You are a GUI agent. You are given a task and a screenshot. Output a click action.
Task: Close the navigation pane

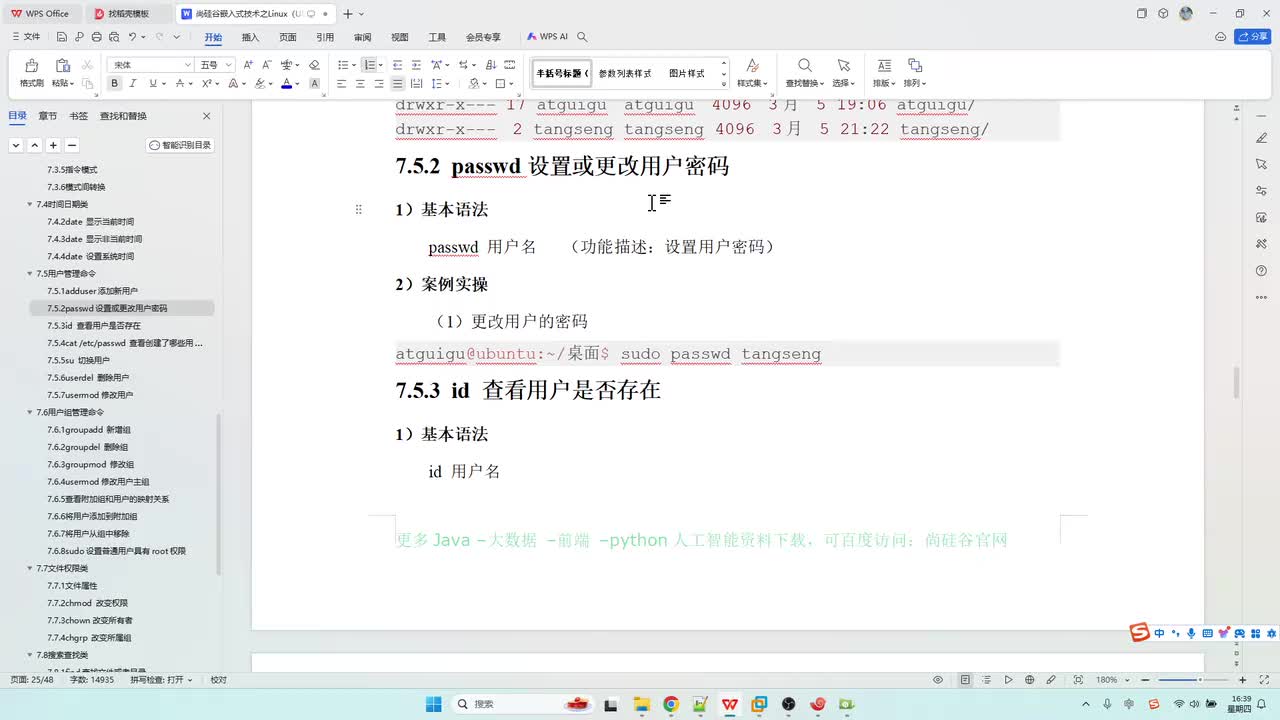tap(207, 116)
